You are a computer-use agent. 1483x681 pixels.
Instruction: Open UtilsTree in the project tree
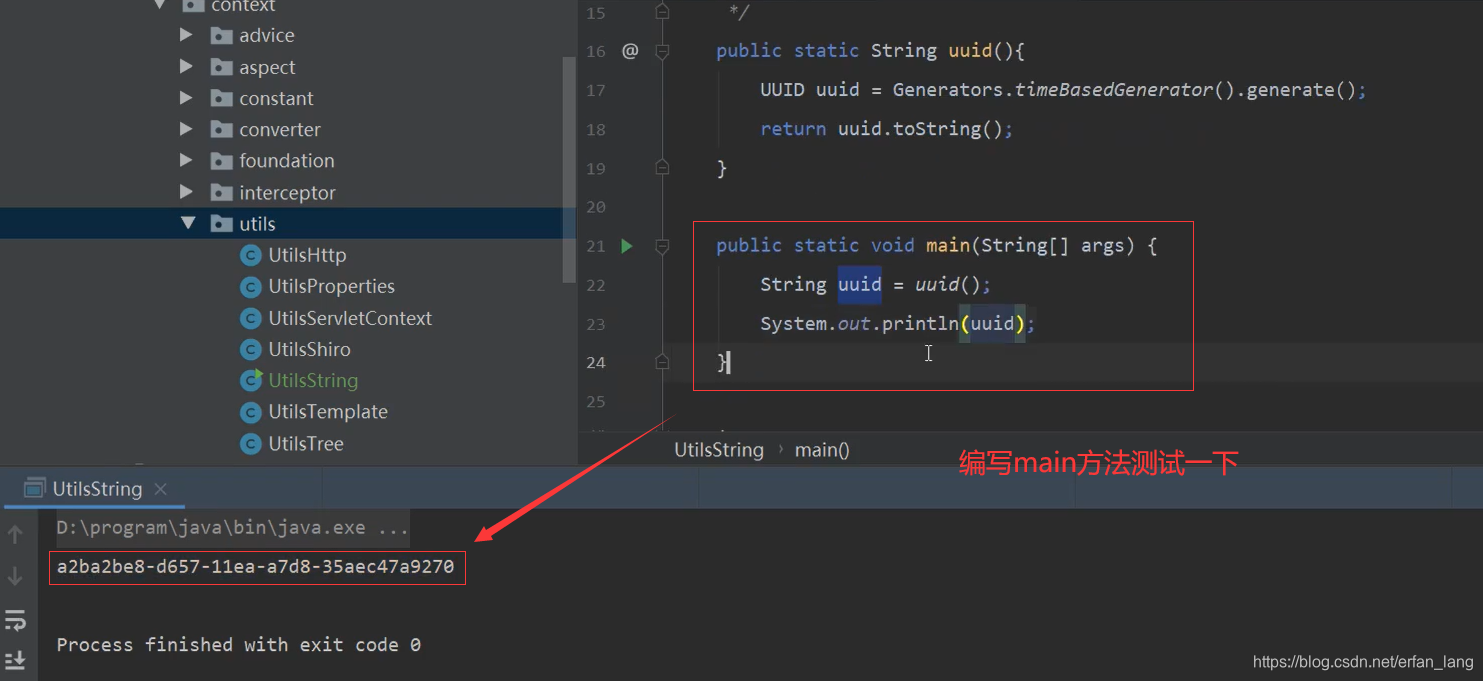306,443
